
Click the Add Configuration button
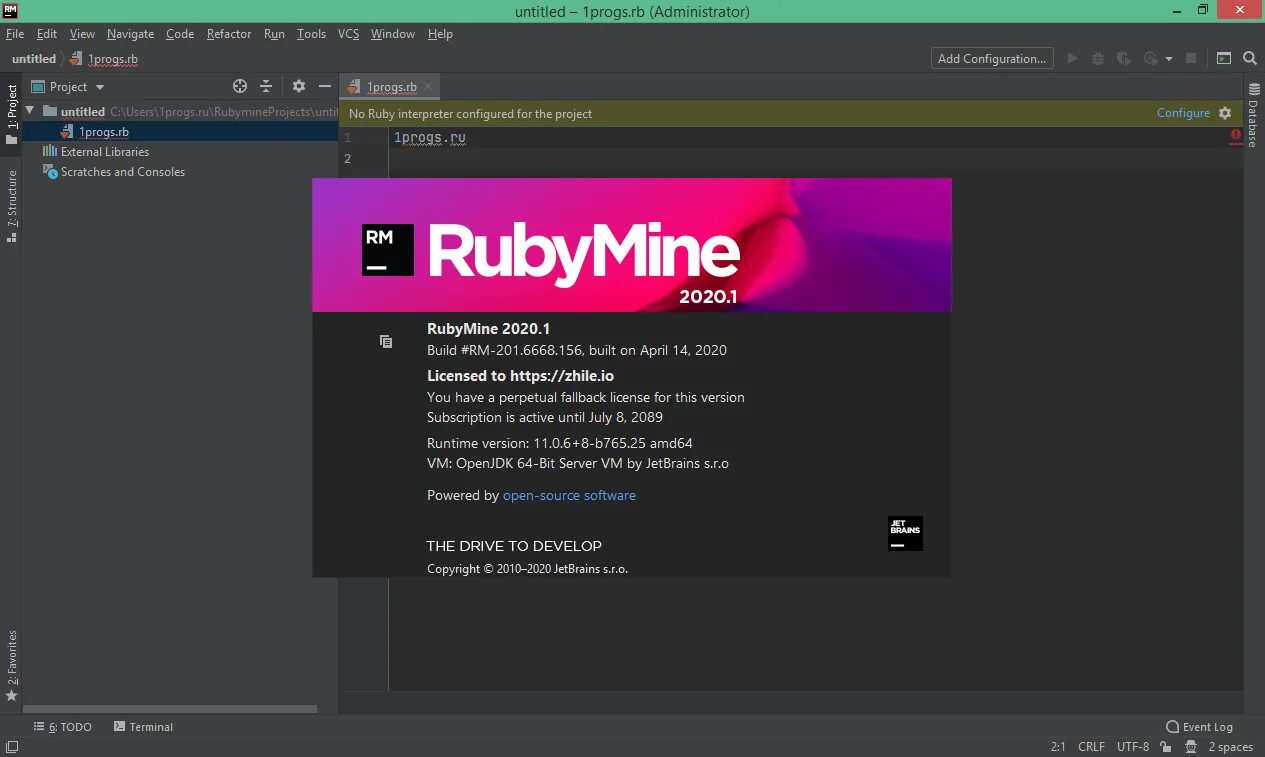click(992, 58)
